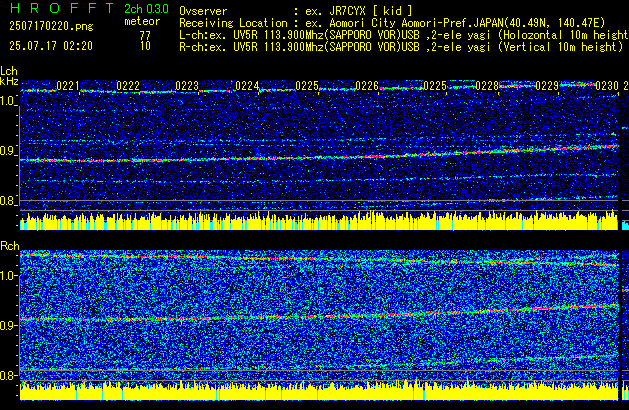Click the green "meteor" label
The image size is (629, 410).
pyautogui.click(x=142, y=21)
